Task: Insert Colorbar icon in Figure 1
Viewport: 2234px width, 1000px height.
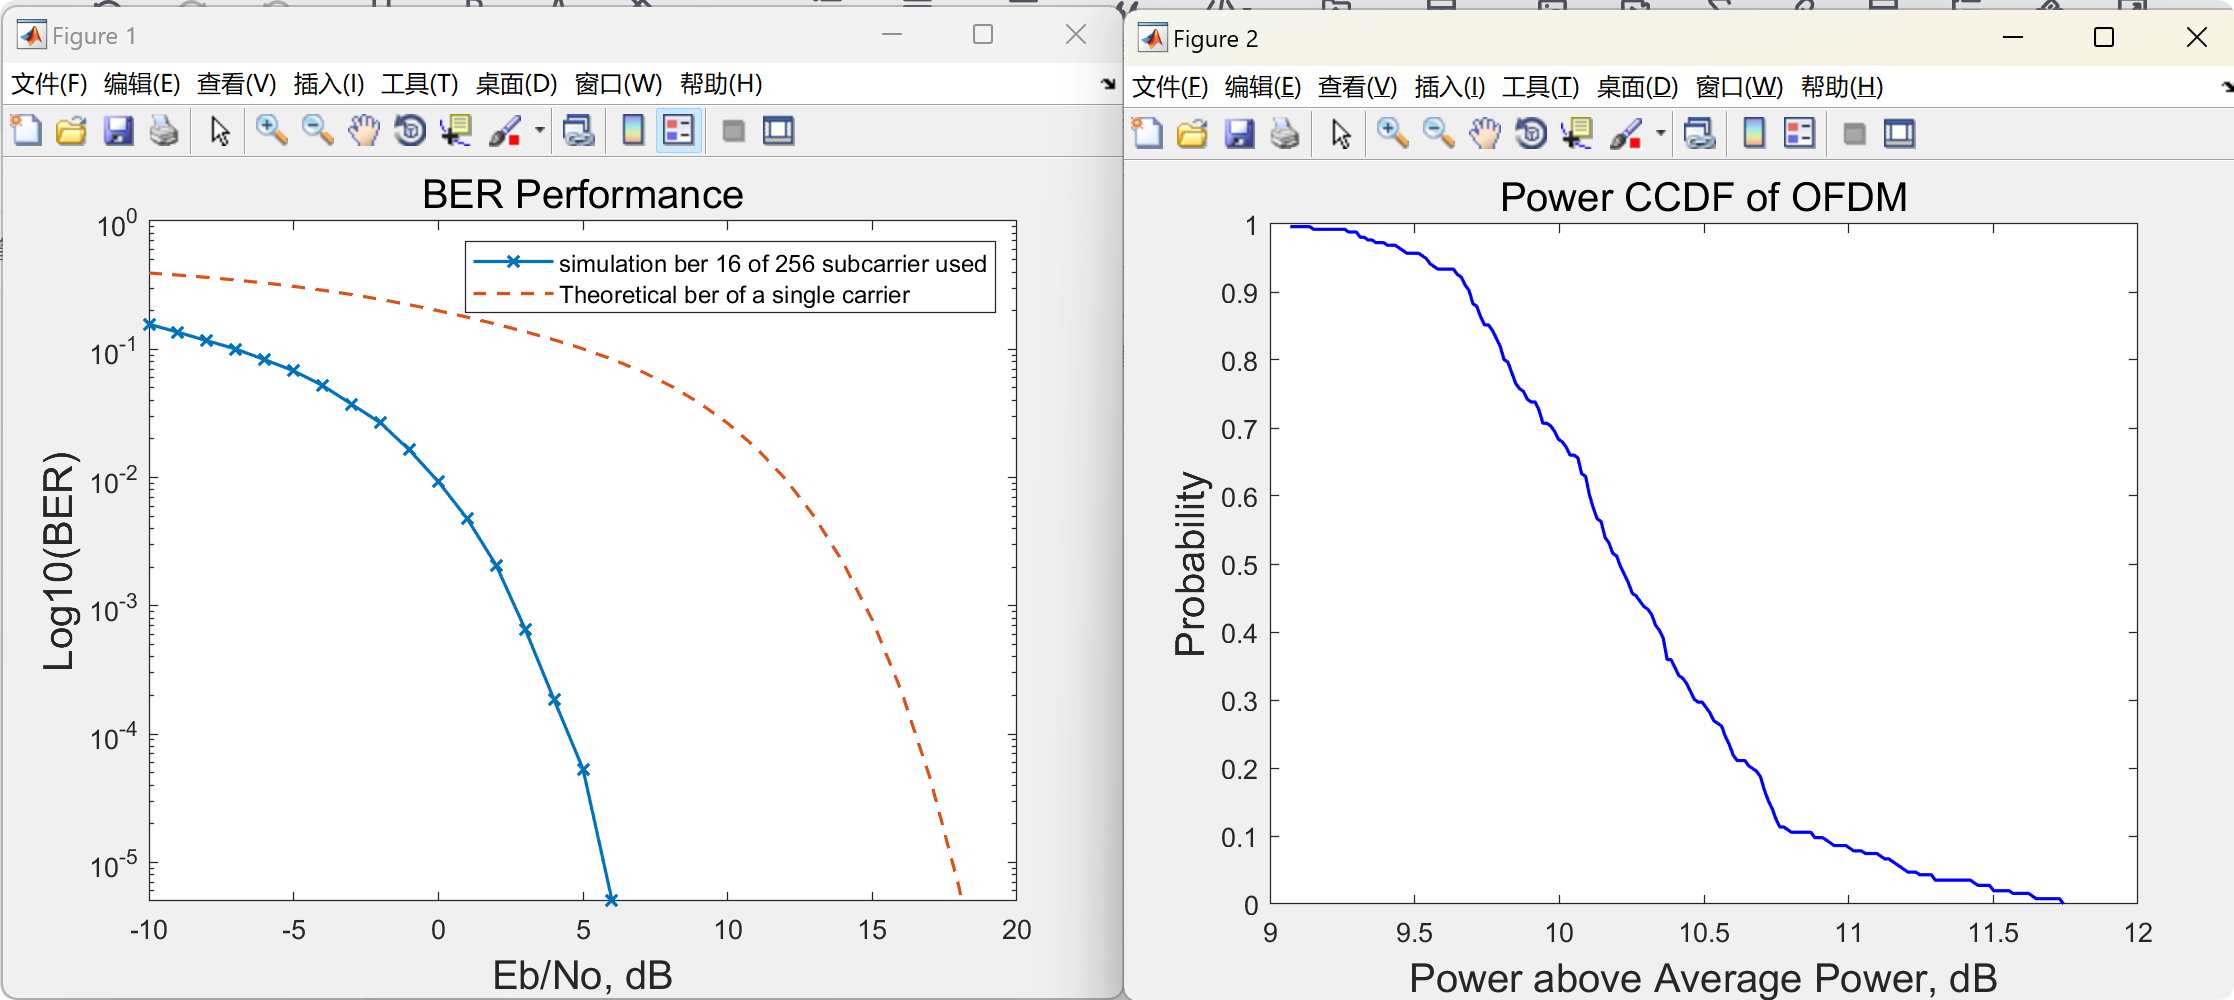Action: pos(633,131)
